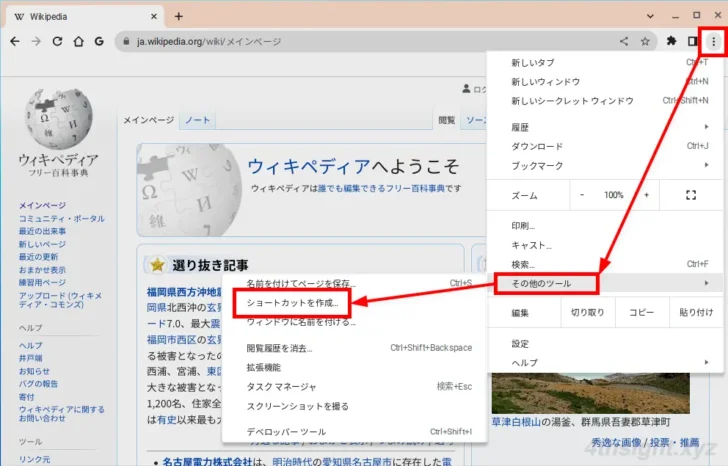Select 新しいタブ menu item

pyautogui.click(x=605, y=62)
